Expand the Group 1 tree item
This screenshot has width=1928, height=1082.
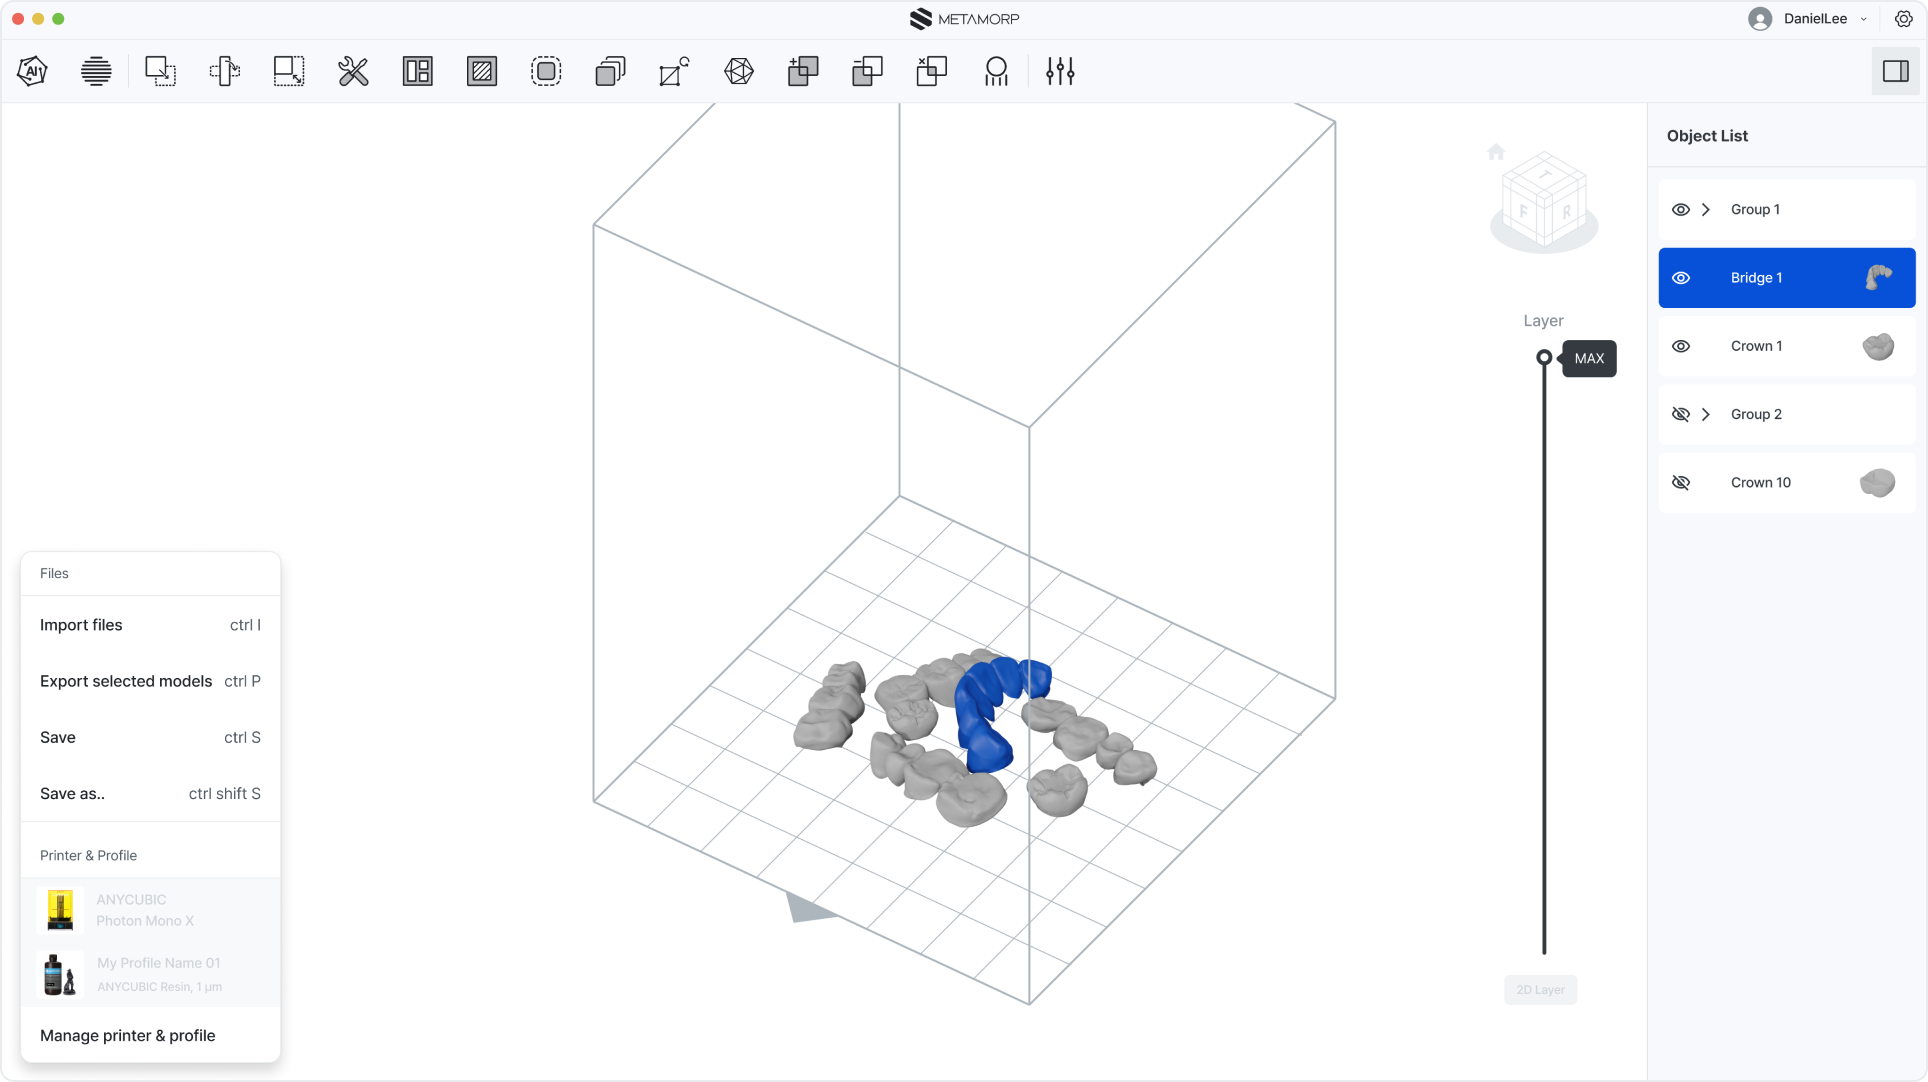coord(1706,209)
